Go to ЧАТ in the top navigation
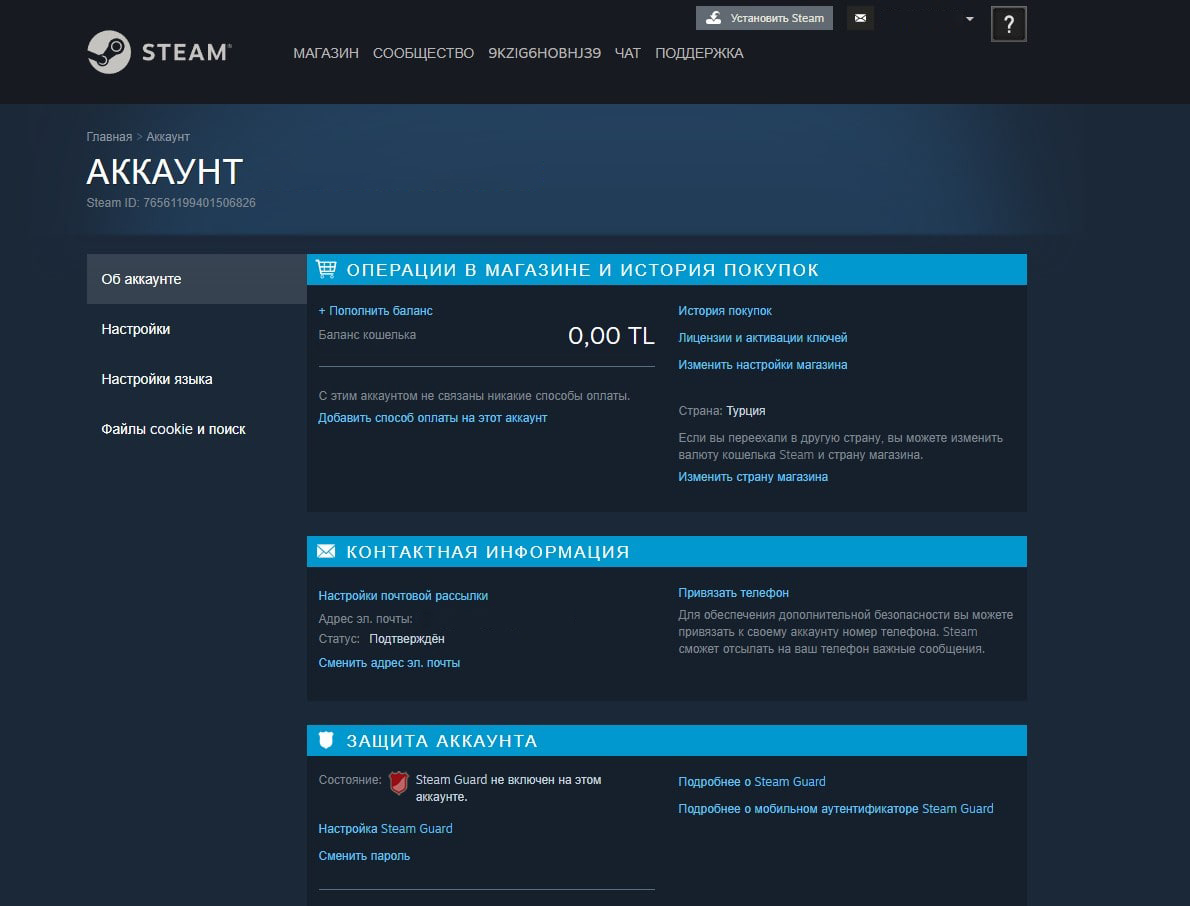 [x=628, y=53]
